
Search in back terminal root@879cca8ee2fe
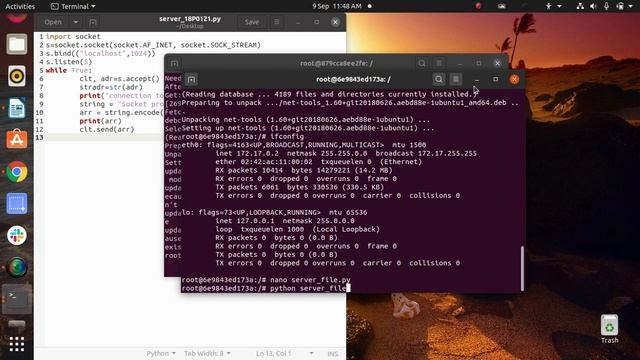click(x=422, y=63)
